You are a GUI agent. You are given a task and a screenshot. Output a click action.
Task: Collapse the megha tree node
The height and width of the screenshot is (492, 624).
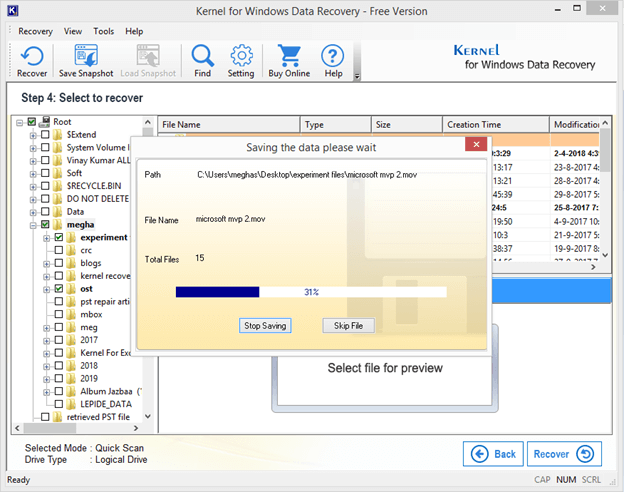(x=33, y=225)
